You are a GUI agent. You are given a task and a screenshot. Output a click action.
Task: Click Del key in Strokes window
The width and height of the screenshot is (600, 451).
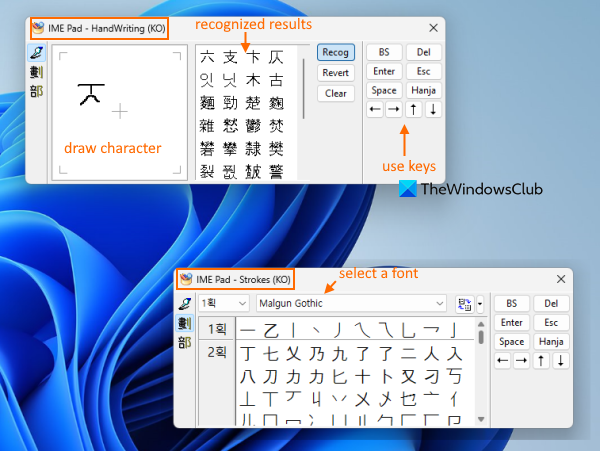pyautogui.click(x=551, y=304)
